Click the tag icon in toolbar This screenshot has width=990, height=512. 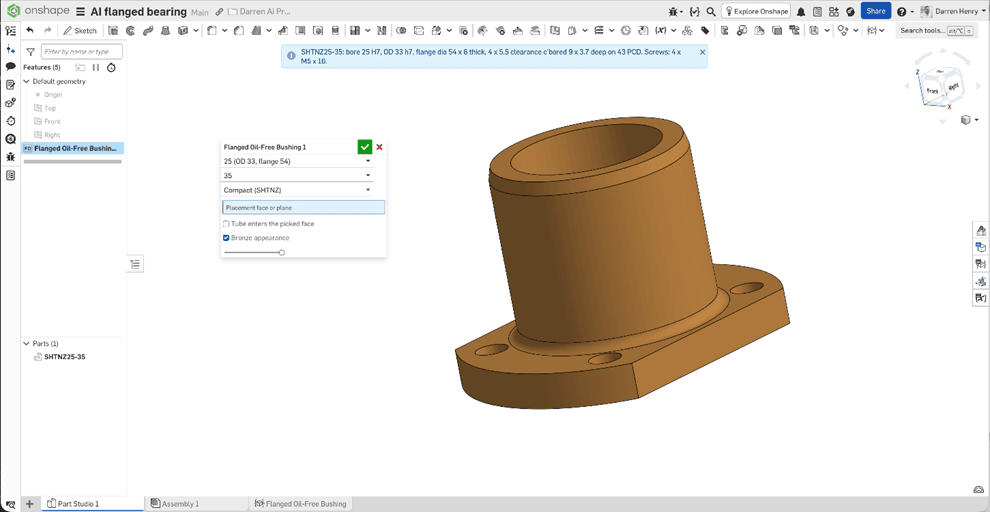pyautogui.click(x=705, y=30)
